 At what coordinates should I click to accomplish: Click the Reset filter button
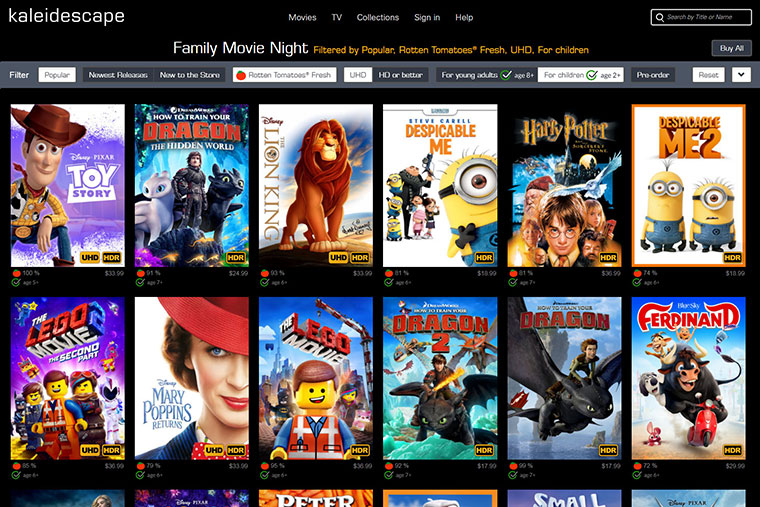(708, 75)
